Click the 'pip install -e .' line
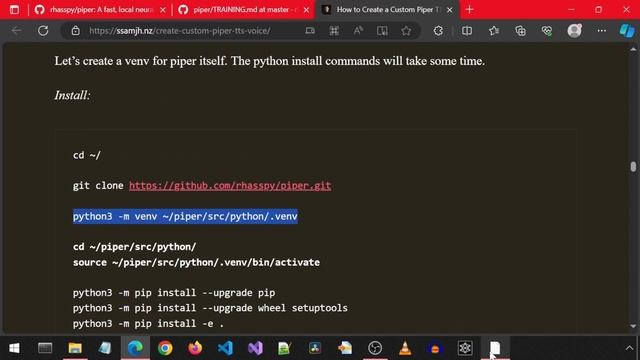Screen dimensions: 640x360 tap(148, 323)
